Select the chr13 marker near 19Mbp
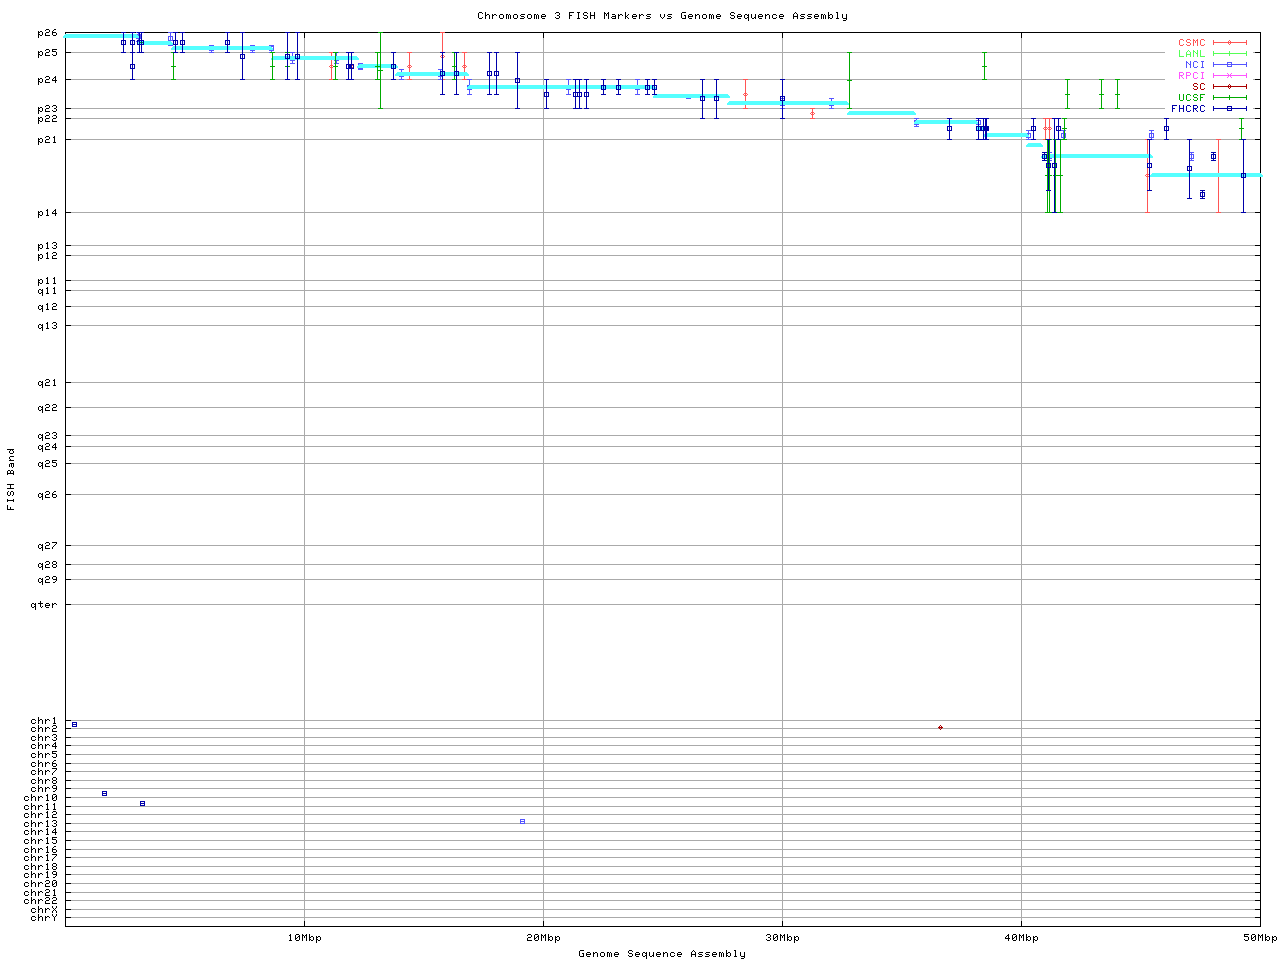Screen dimensions: 1280x960 click(x=522, y=821)
